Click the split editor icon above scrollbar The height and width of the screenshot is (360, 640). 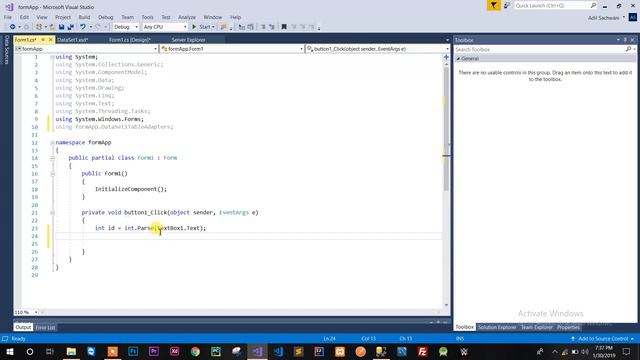(446, 57)
